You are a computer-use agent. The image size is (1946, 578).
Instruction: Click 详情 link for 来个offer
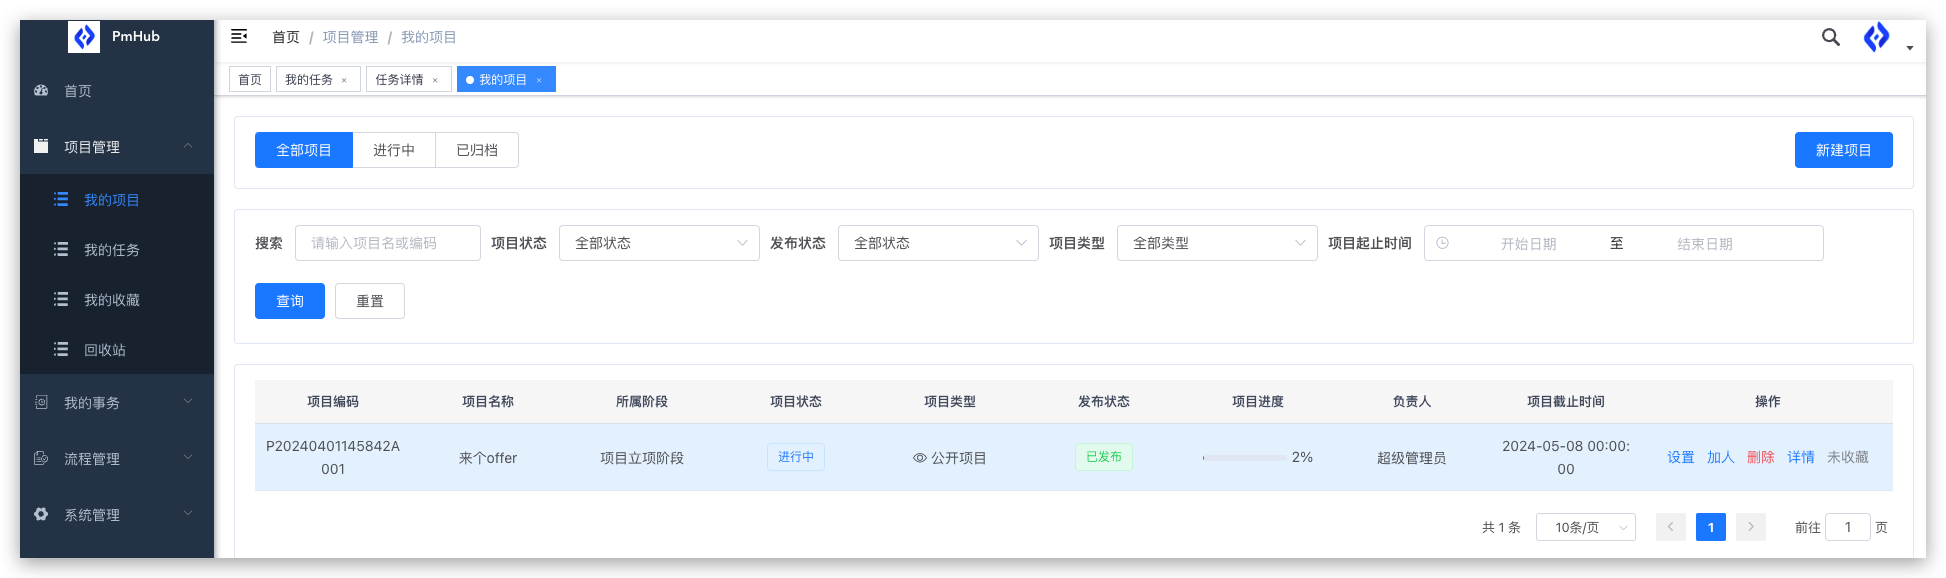1800,457
